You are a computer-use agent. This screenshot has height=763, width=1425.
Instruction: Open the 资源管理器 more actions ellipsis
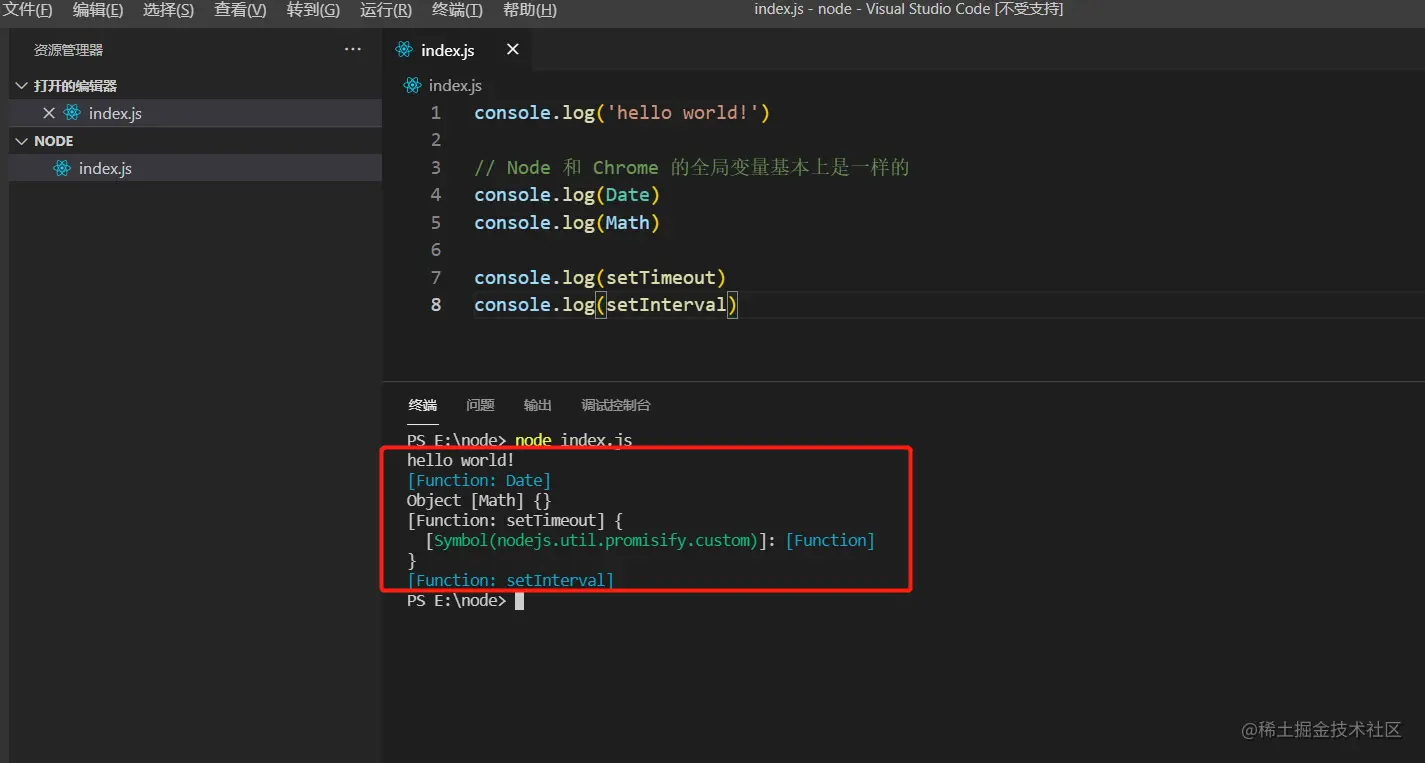(353, 49)
